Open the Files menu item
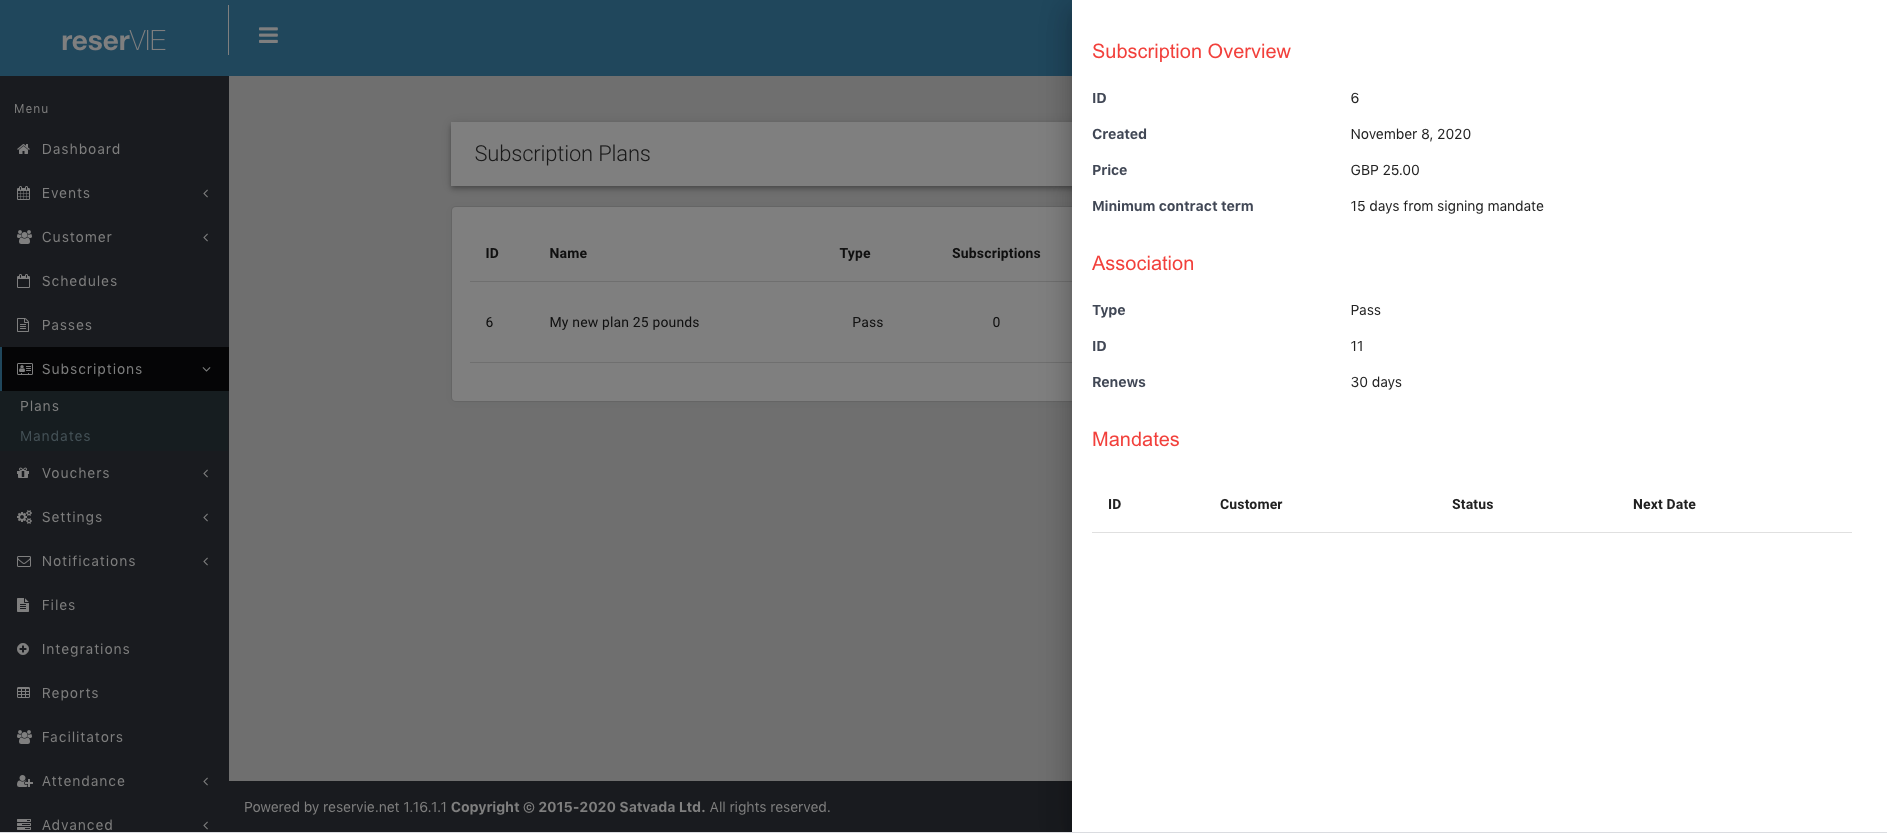Viewport: 1887px width, 833px height. coord(114,605)
